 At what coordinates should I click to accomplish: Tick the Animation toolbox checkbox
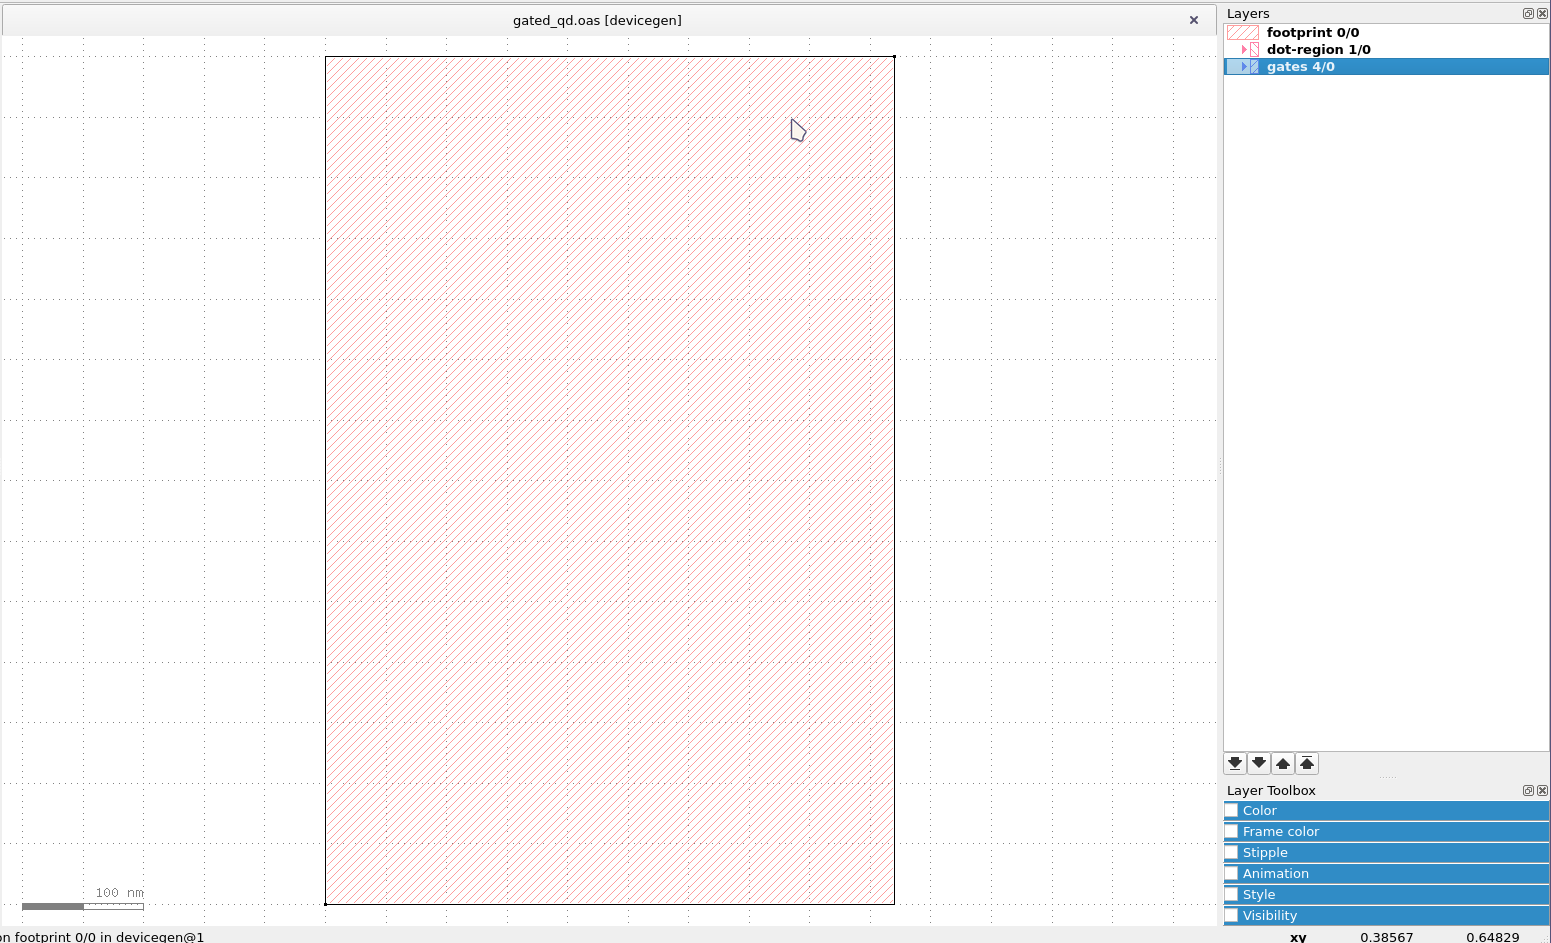point(1232,873)
